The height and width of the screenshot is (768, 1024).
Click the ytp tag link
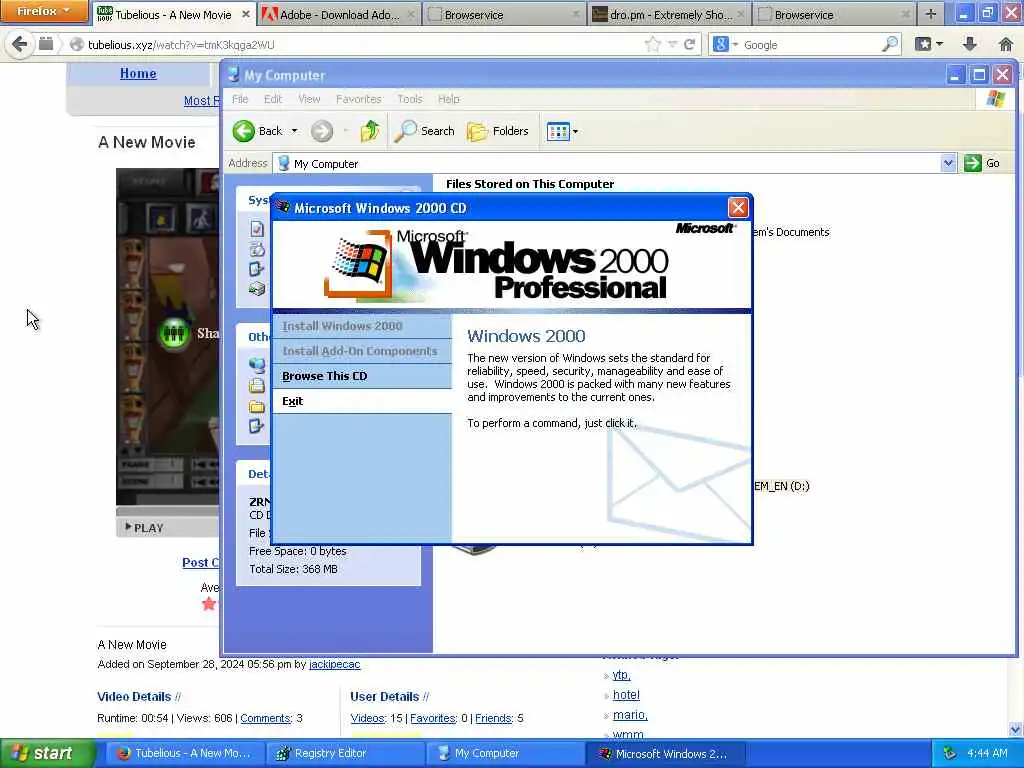tap(621, 675)
